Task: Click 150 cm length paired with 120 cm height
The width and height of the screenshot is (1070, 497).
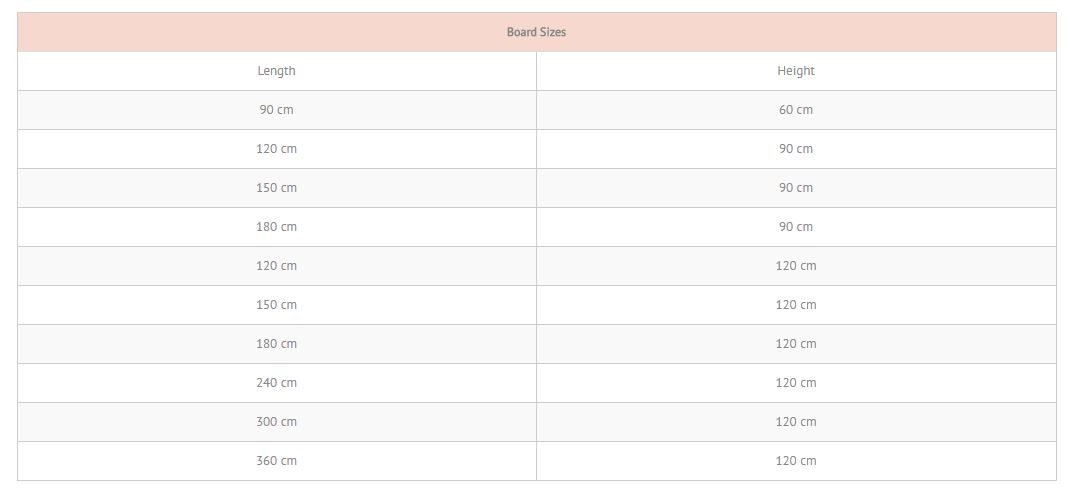Action: pos(277,304)
